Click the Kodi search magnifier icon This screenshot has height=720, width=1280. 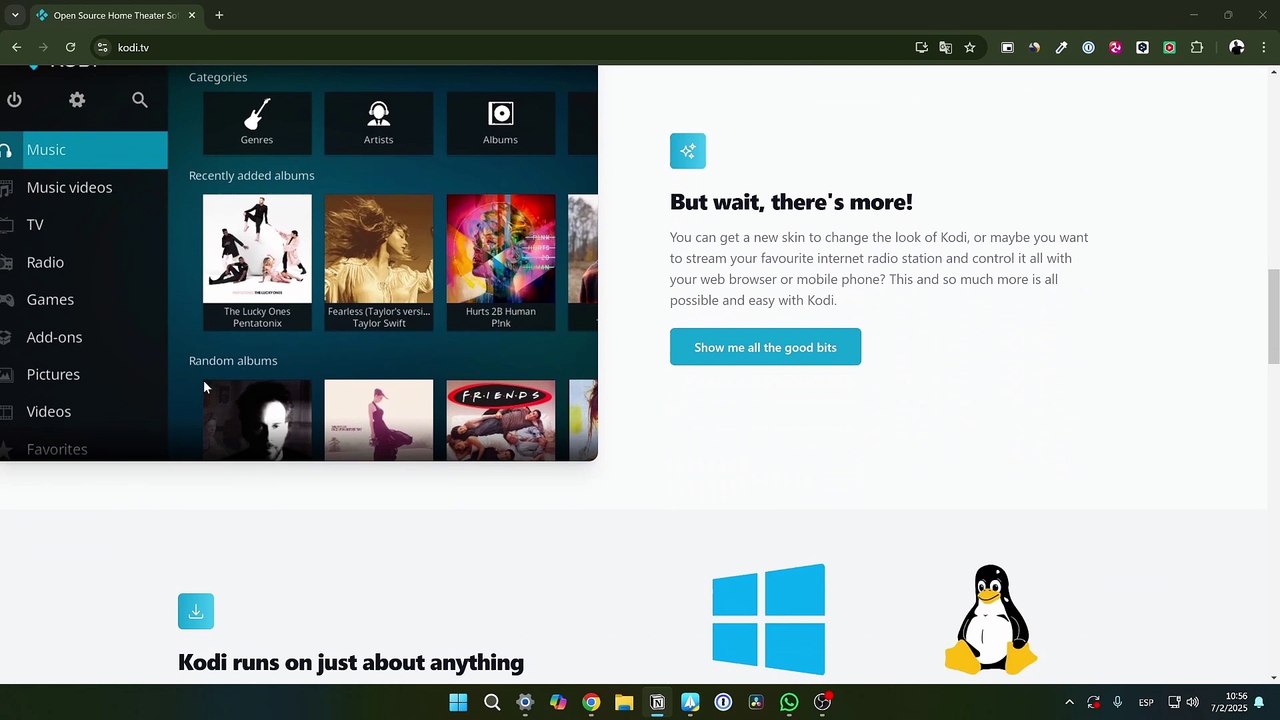pos(140,100)
